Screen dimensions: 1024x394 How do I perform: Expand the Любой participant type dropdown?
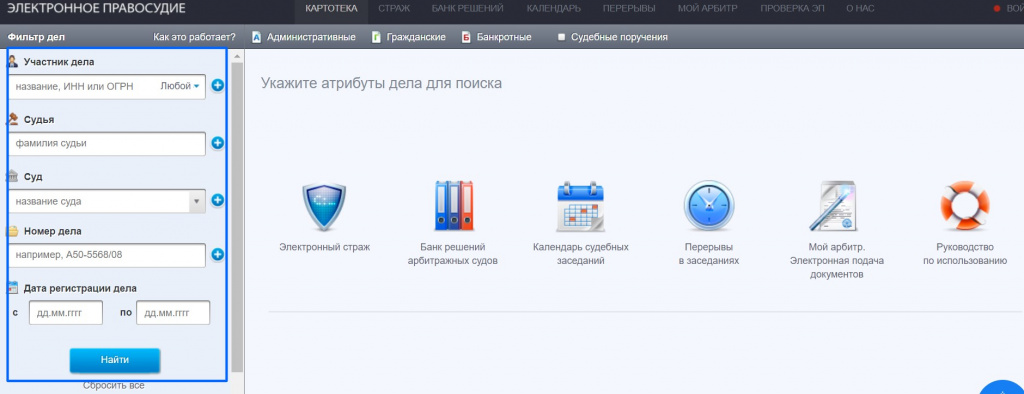click(180, 86)
